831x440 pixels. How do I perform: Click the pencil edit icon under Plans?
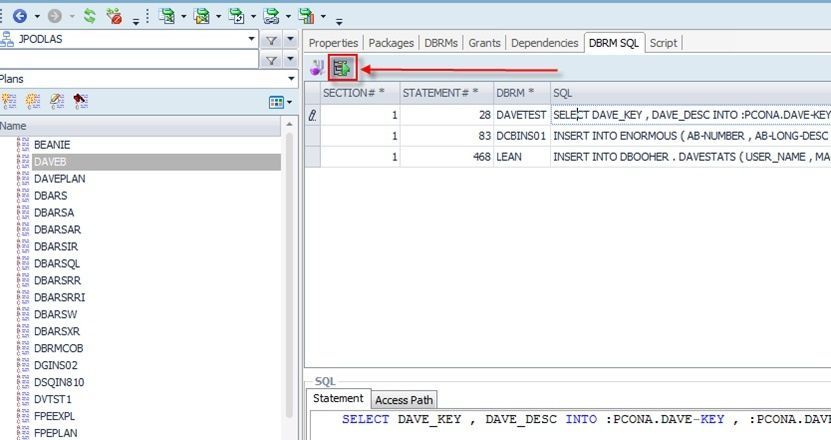point(57,101)
